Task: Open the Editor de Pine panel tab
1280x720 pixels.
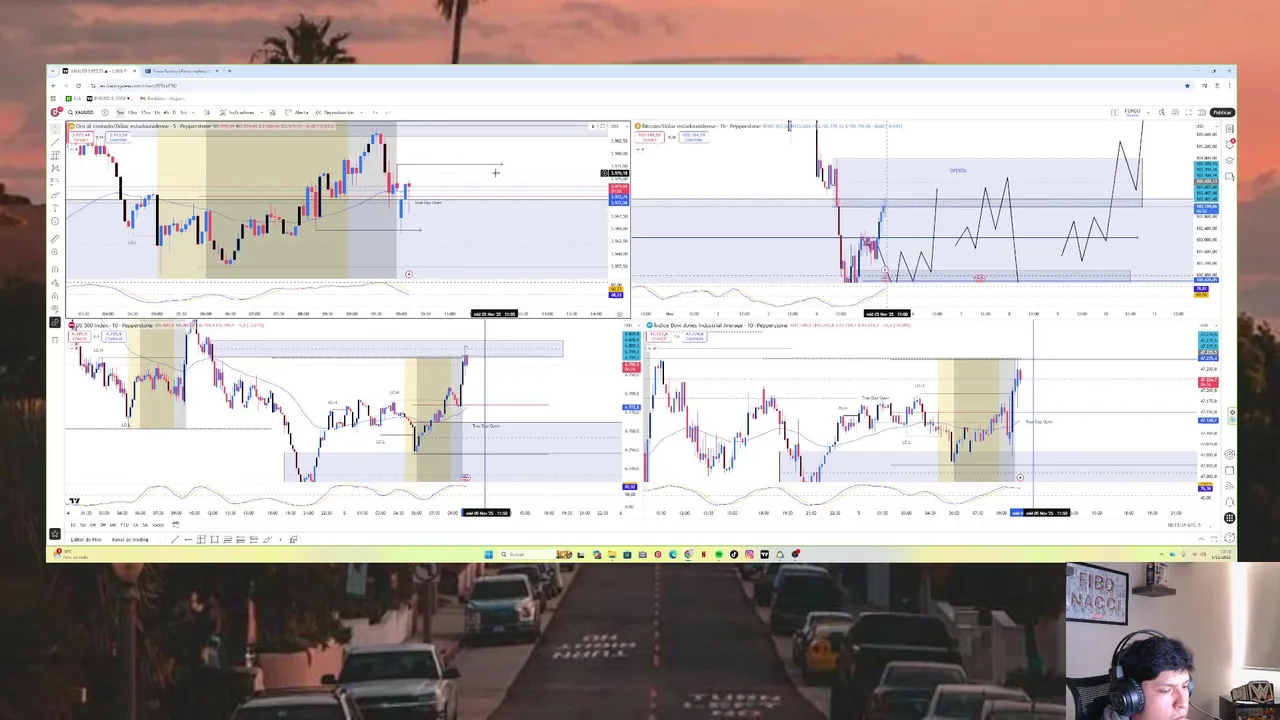Action: pyautogui.click(x=86, y=540)
